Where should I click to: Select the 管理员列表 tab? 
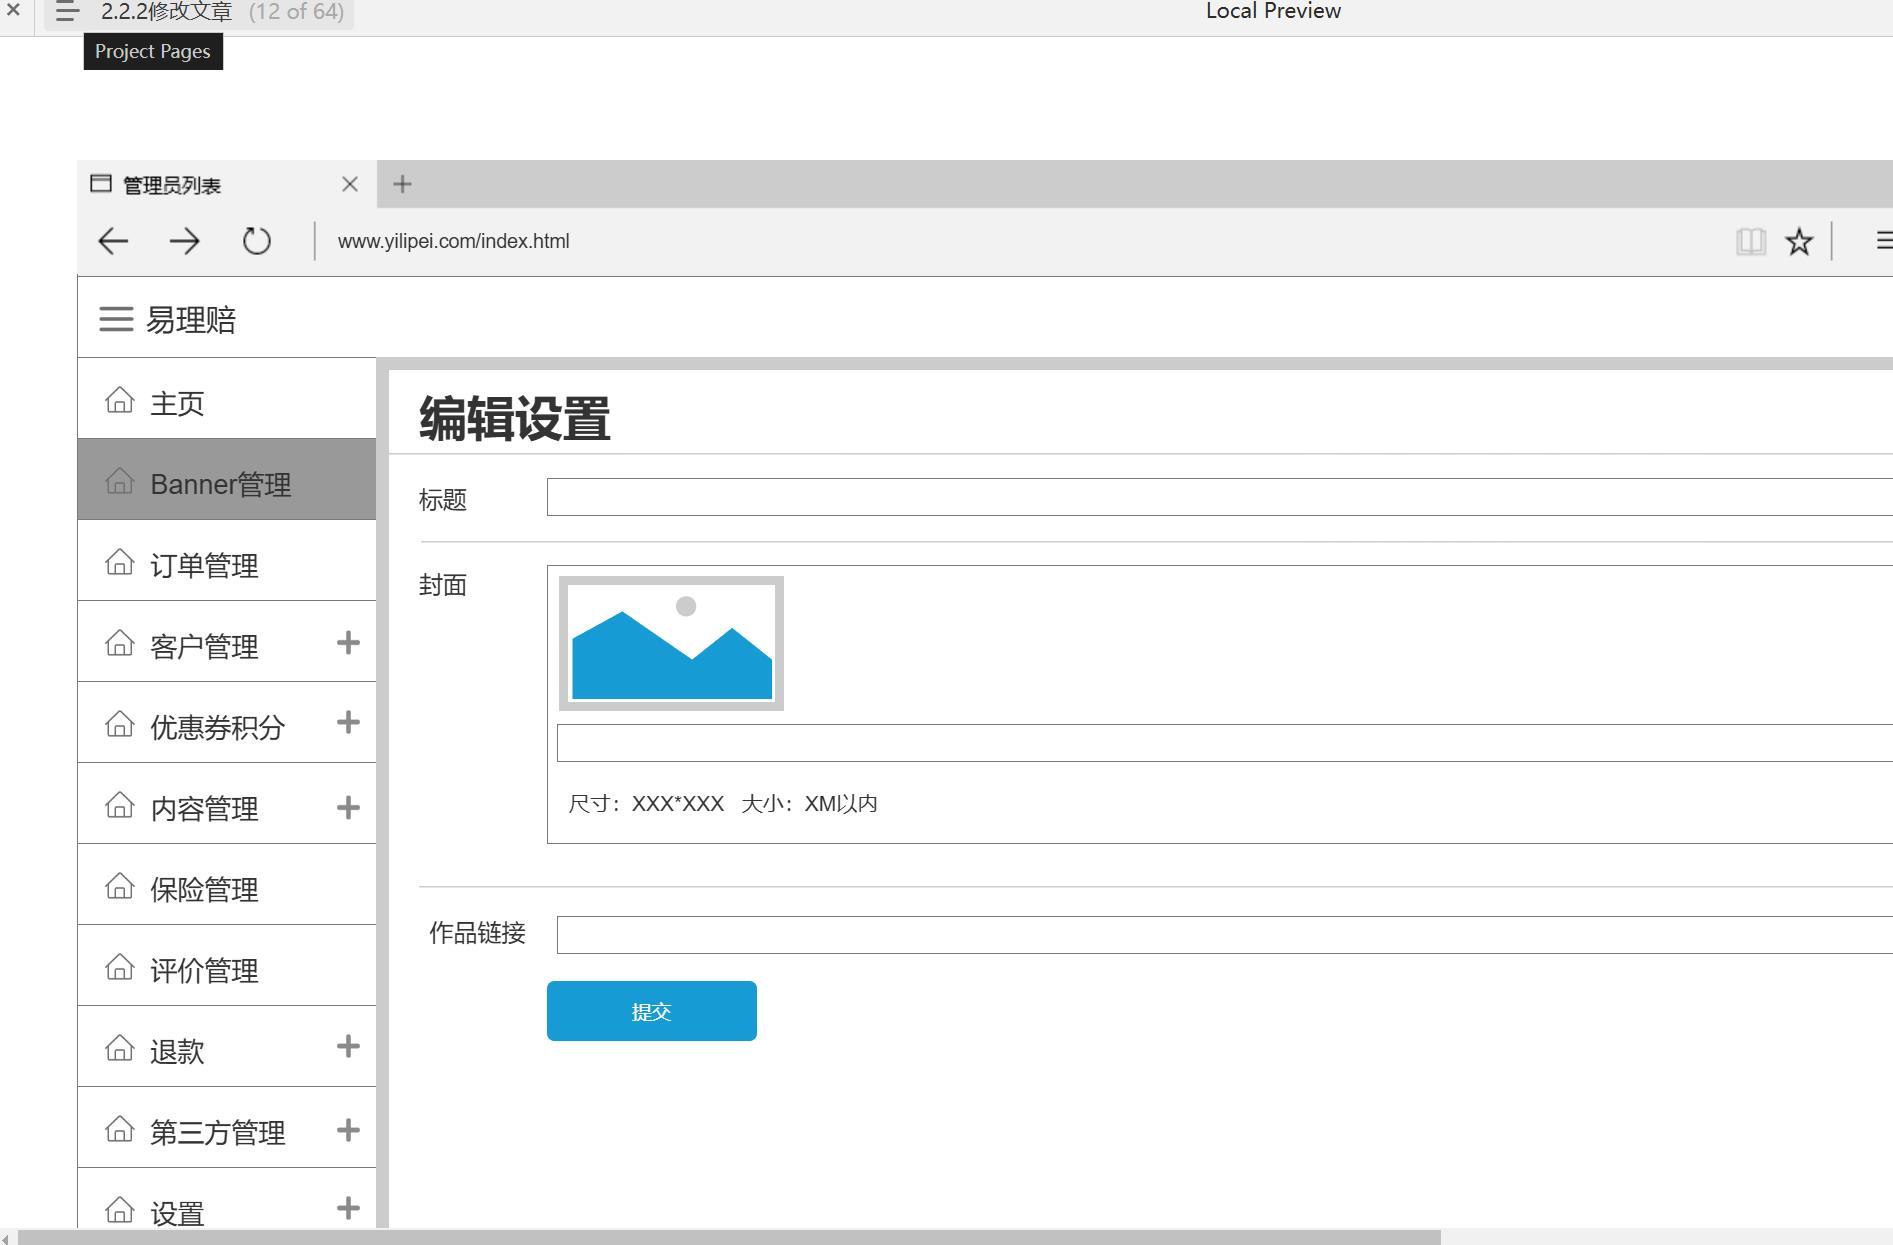tap(227, 184)
